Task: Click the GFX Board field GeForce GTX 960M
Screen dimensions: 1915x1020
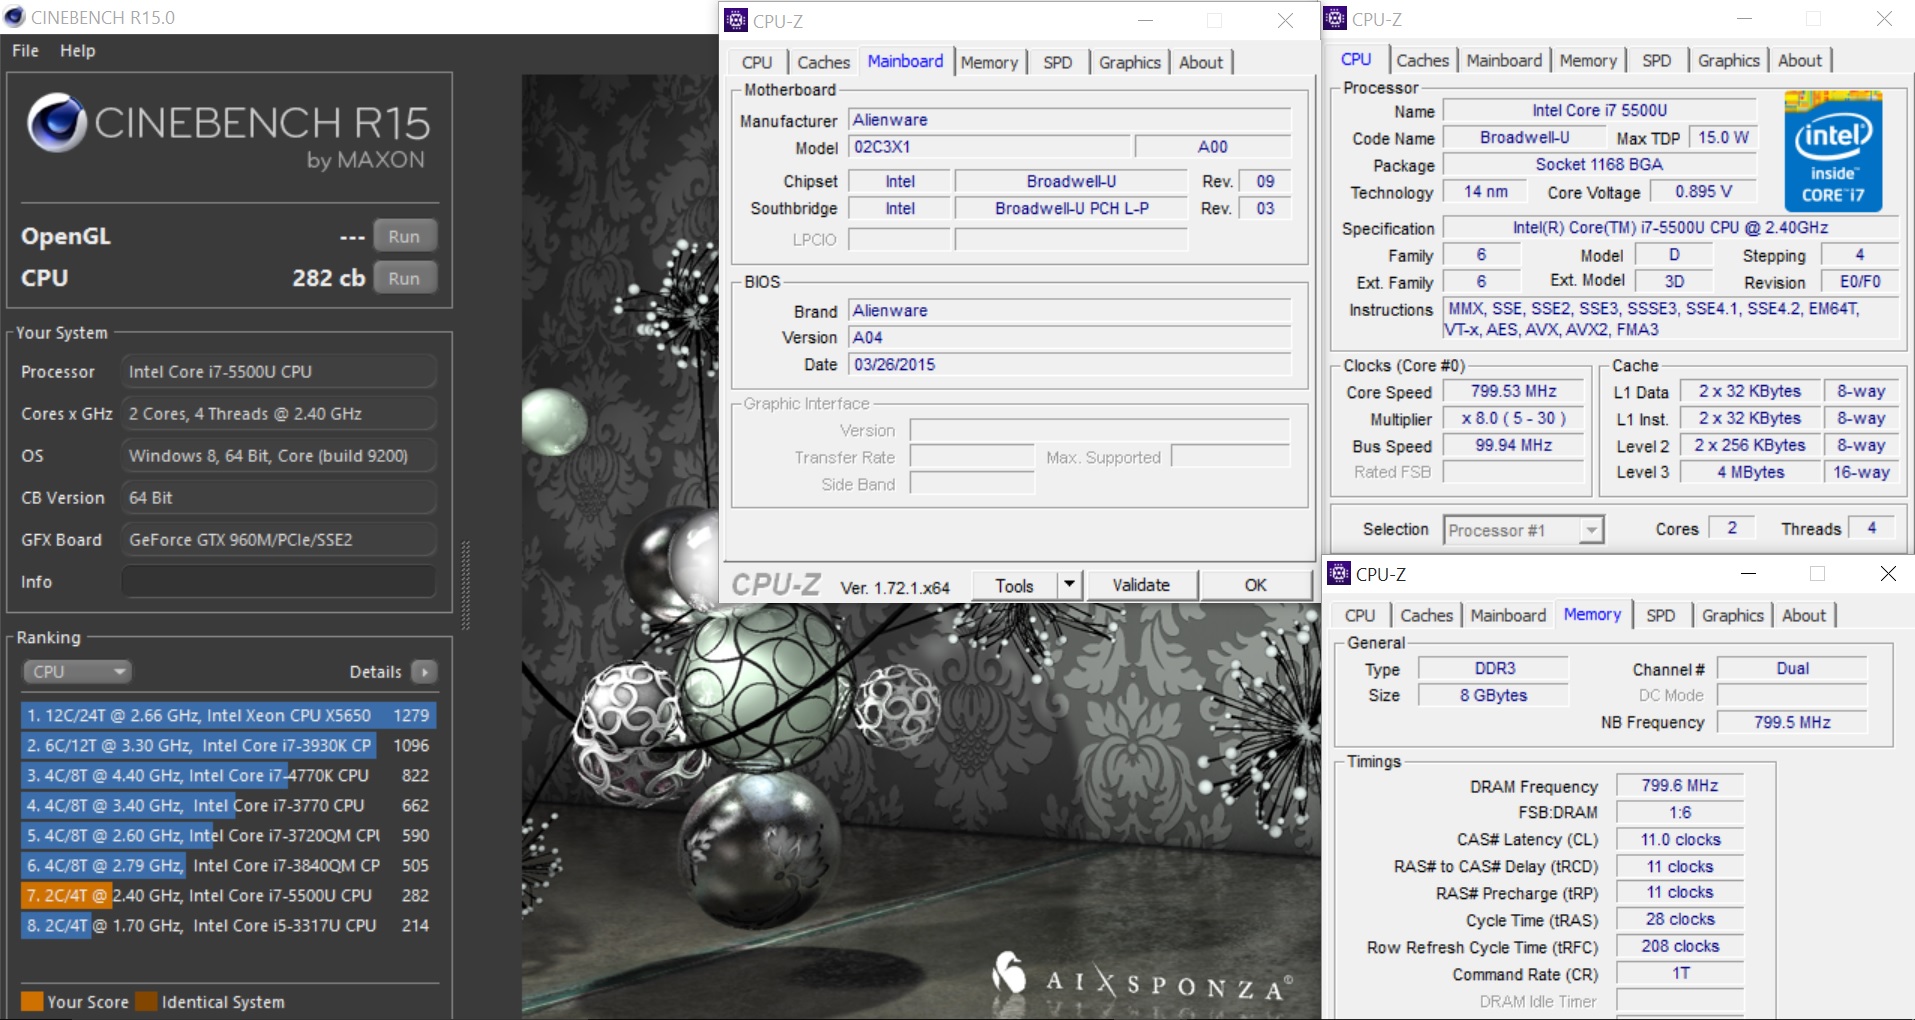Action: pos(278,539)
